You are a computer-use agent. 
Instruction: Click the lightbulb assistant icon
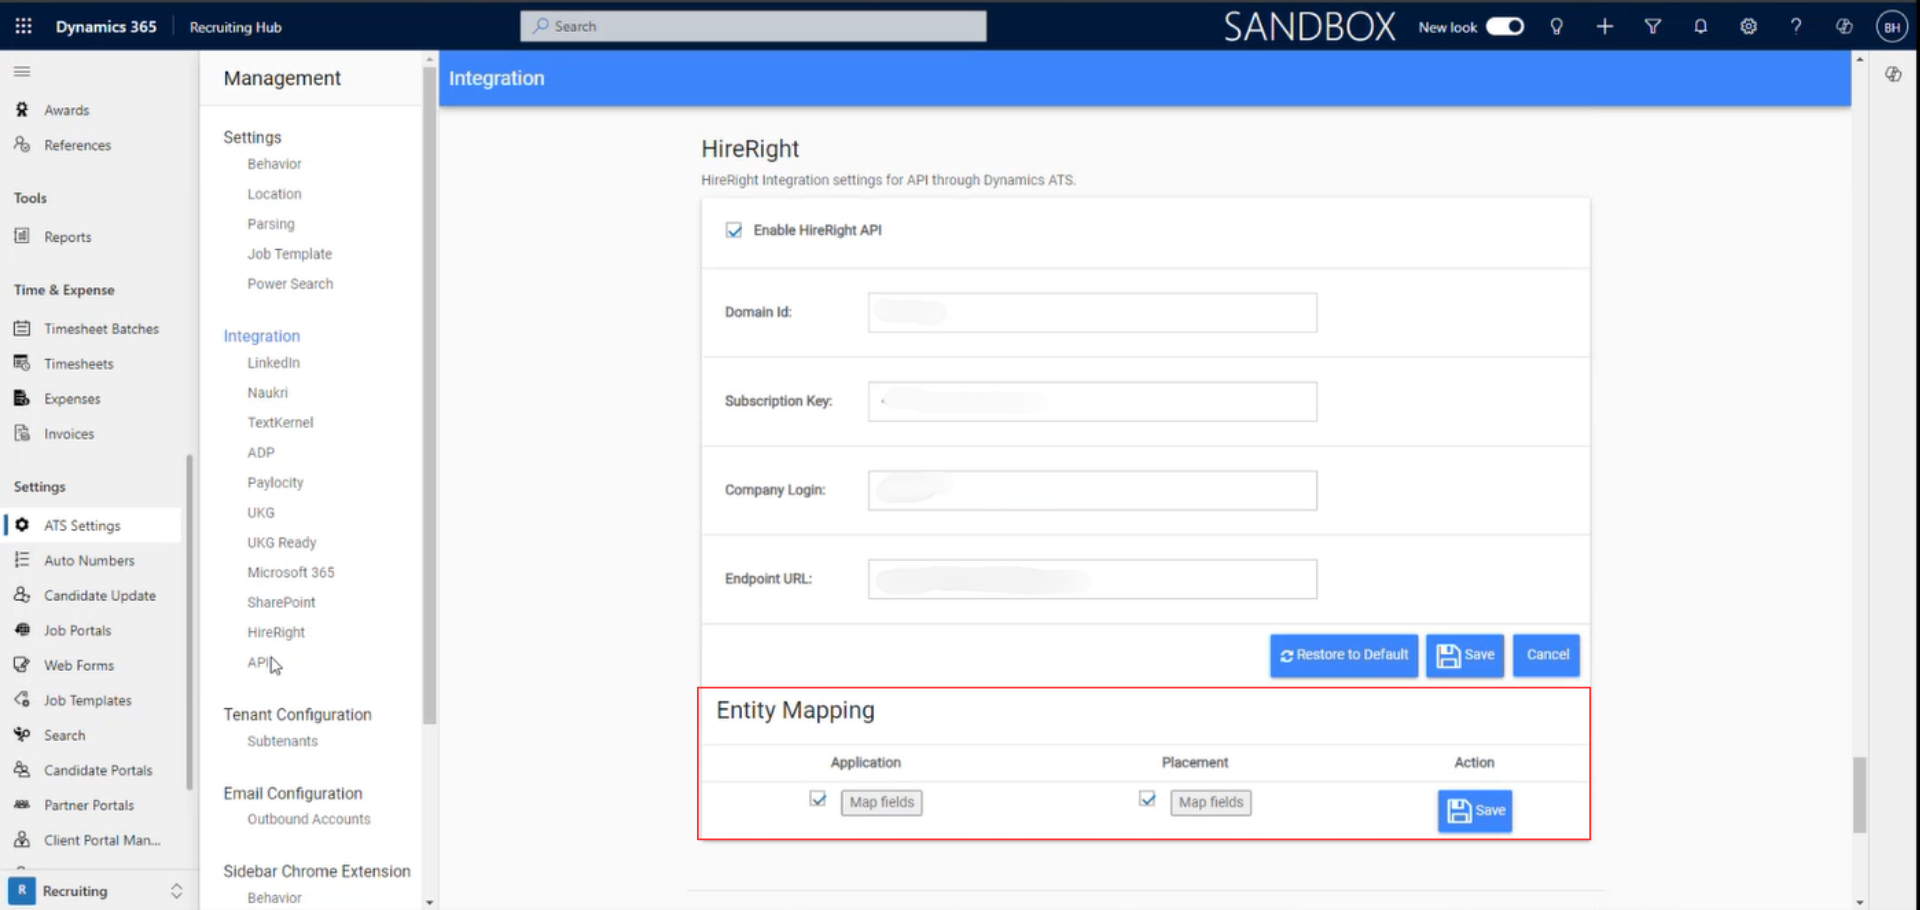pyautogui.click(x=1556, y=27)
